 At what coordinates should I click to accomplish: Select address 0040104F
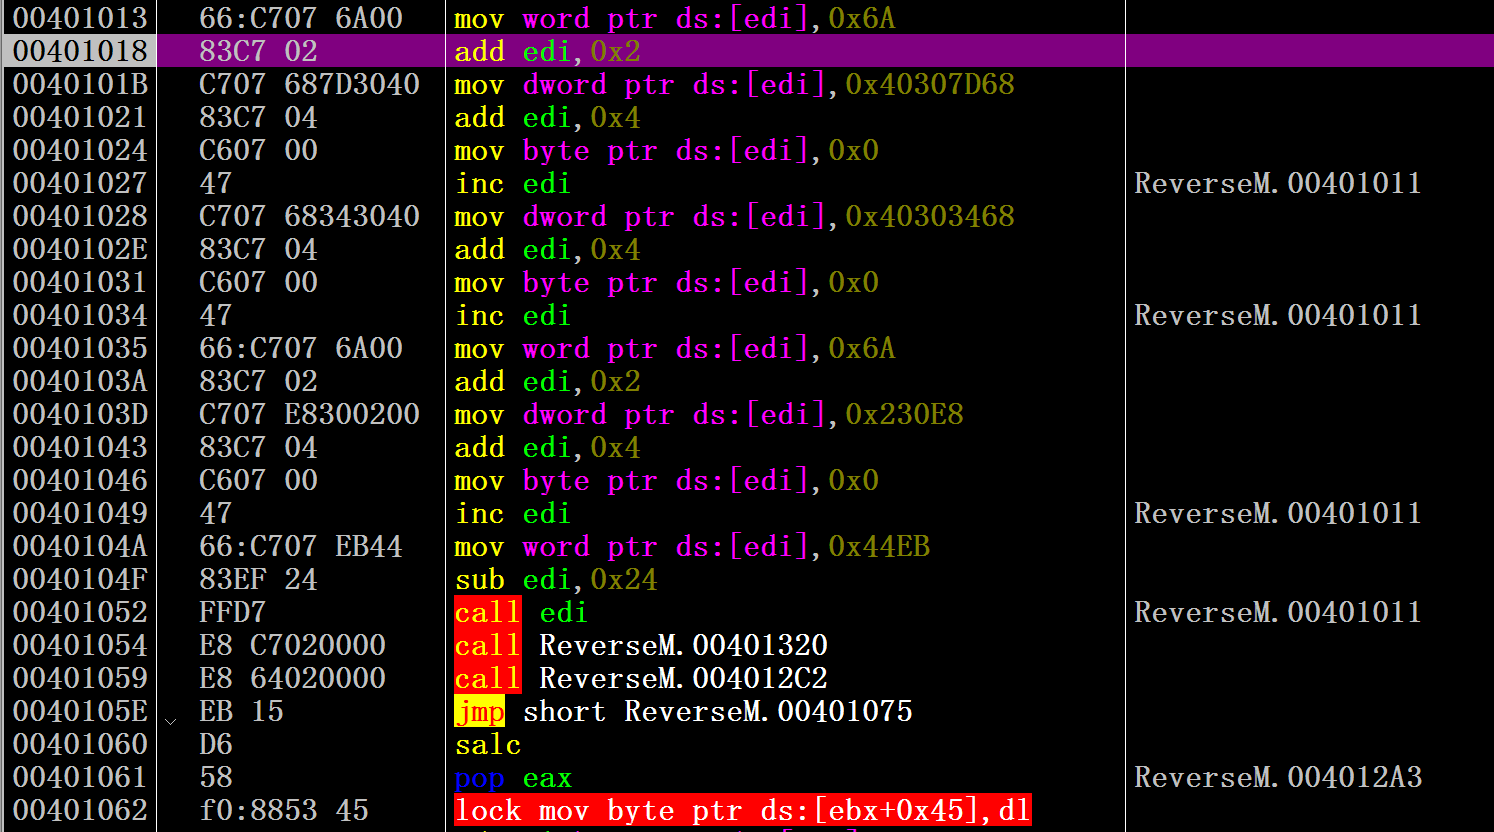[x=80, y=579]
